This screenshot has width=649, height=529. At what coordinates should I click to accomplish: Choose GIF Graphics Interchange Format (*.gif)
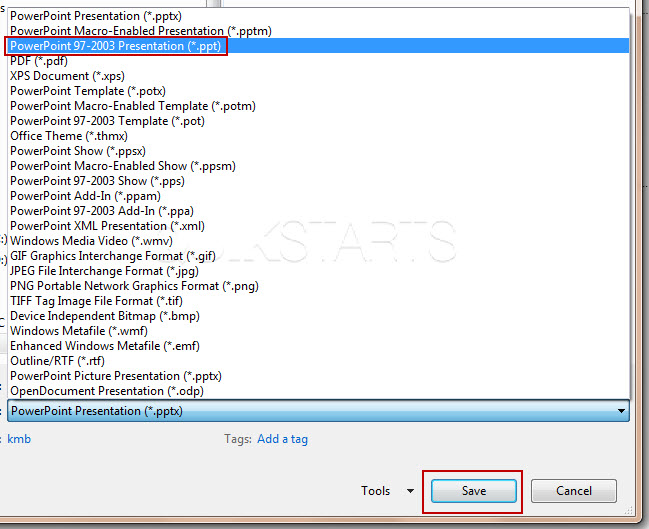click(318, 256)
